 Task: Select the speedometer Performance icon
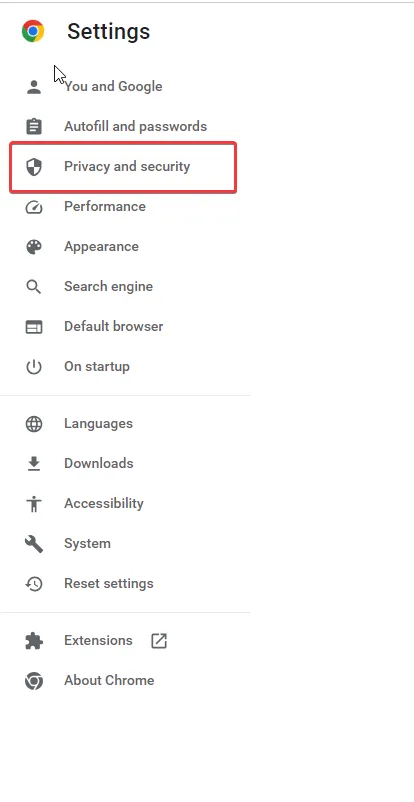point(34,207)
